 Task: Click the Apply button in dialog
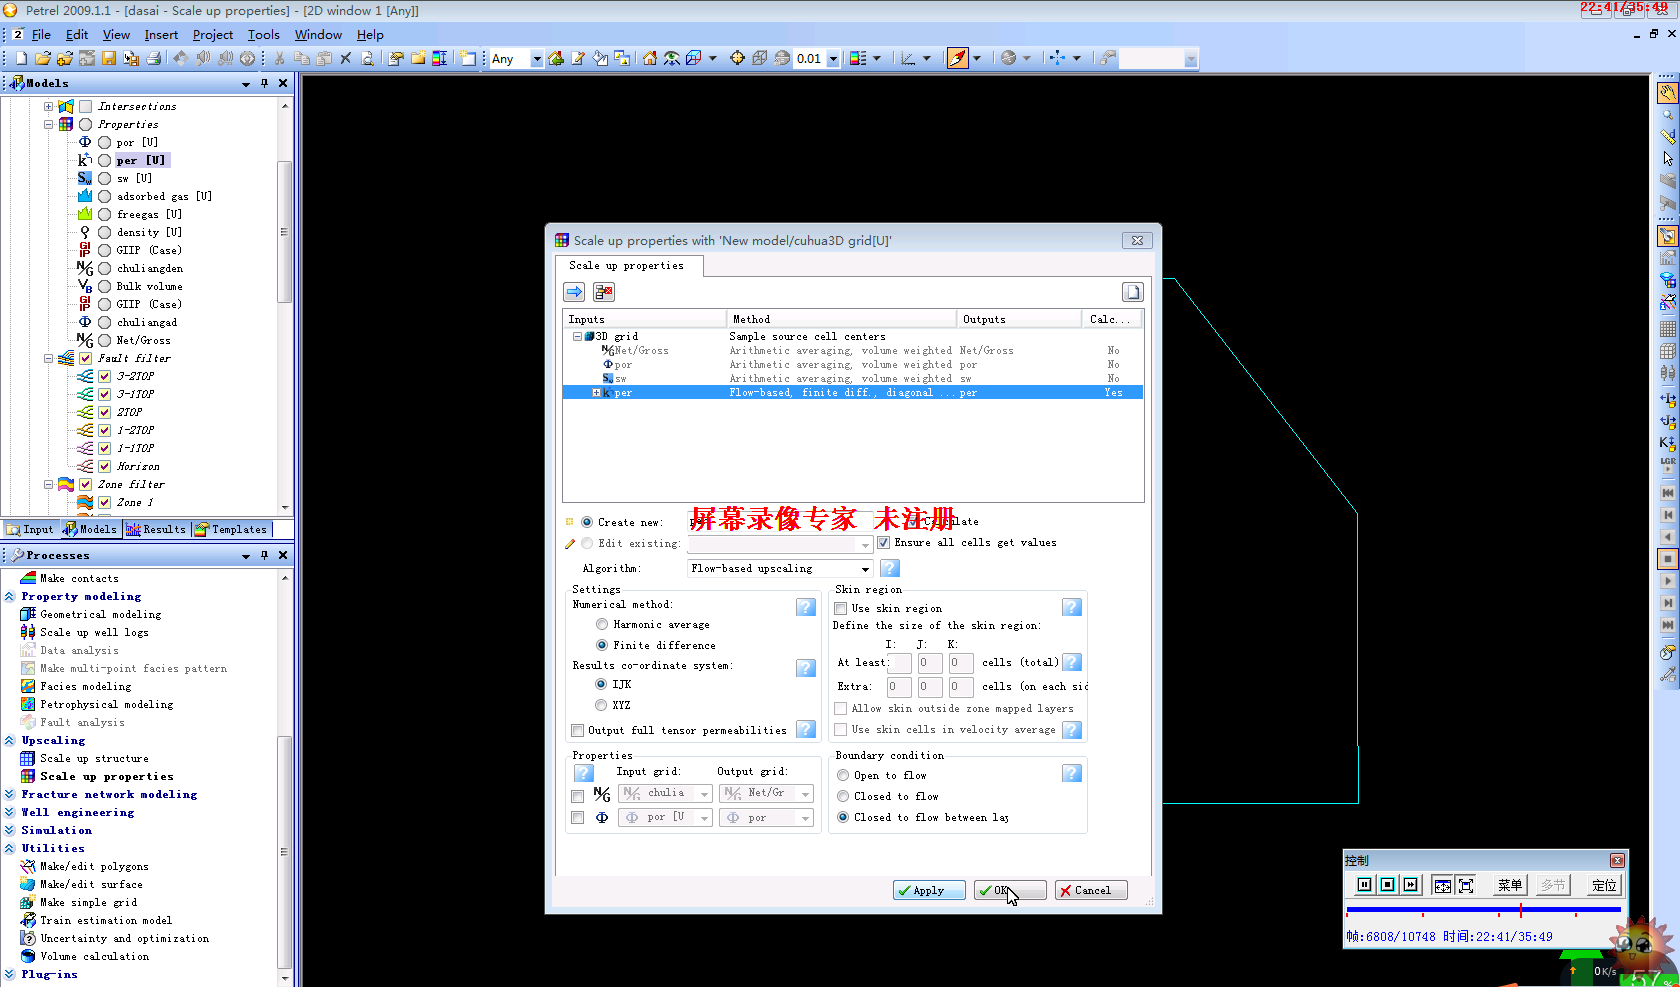click(929, 890)
